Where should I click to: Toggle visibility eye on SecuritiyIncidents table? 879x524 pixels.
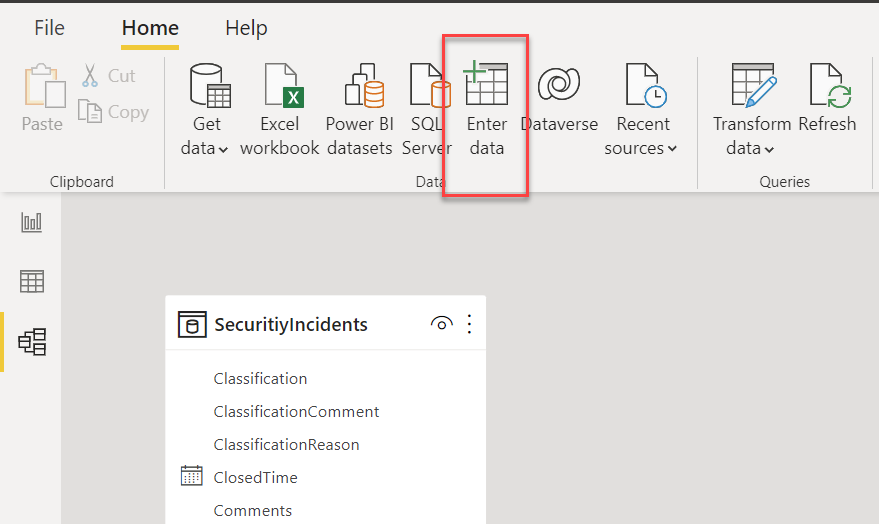tap(441, 324)
